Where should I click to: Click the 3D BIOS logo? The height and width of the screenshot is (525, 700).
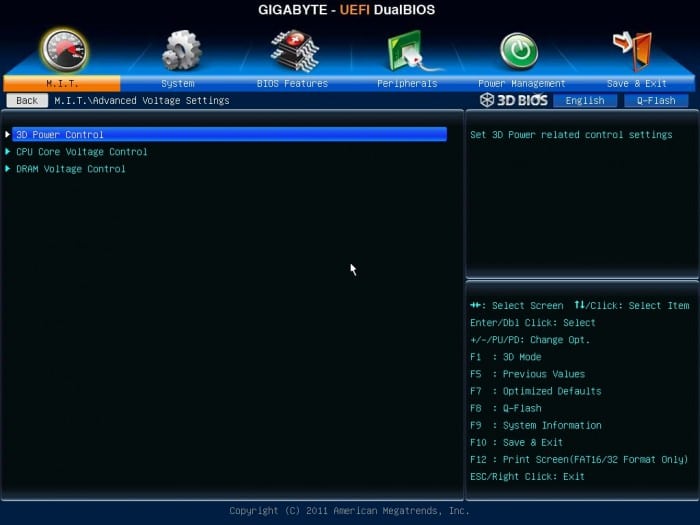pyautogui.click(x=514, y=100)
